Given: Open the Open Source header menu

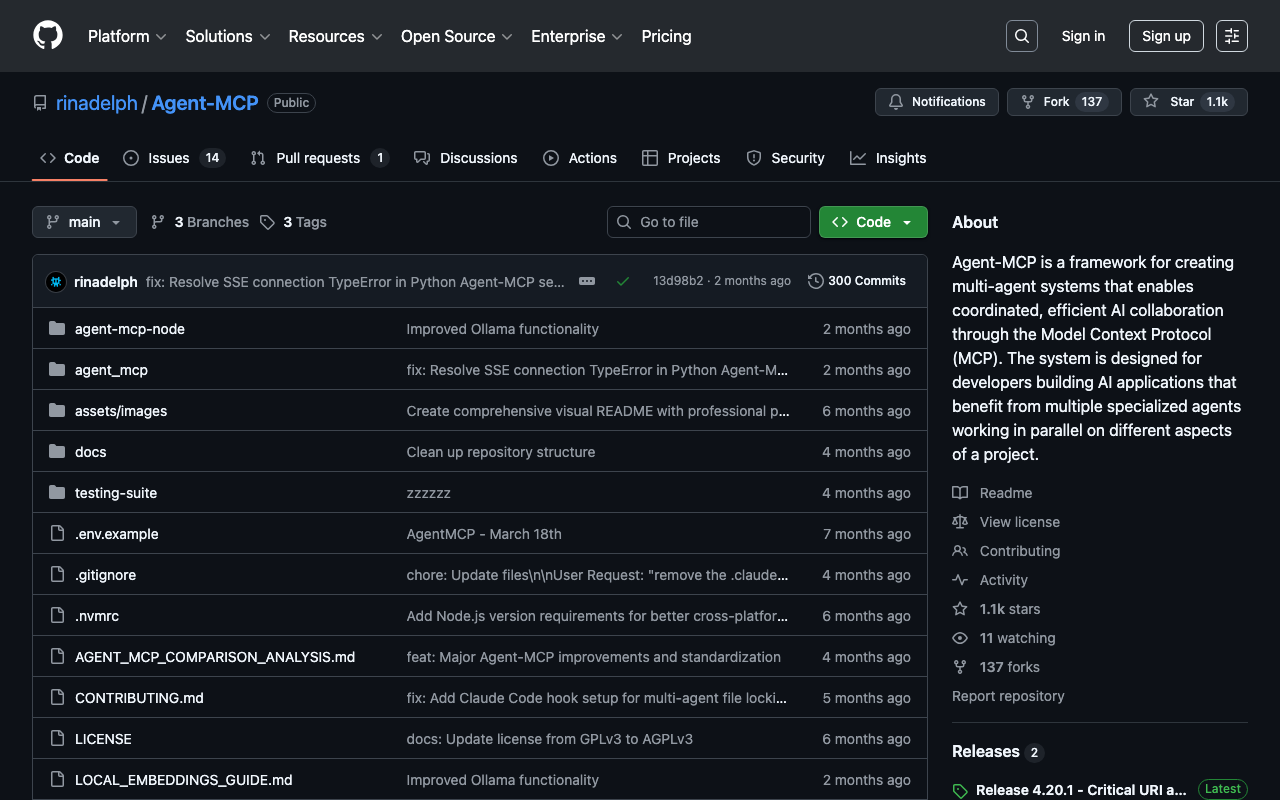Looking at the screenshot, I should click(456, 36).
